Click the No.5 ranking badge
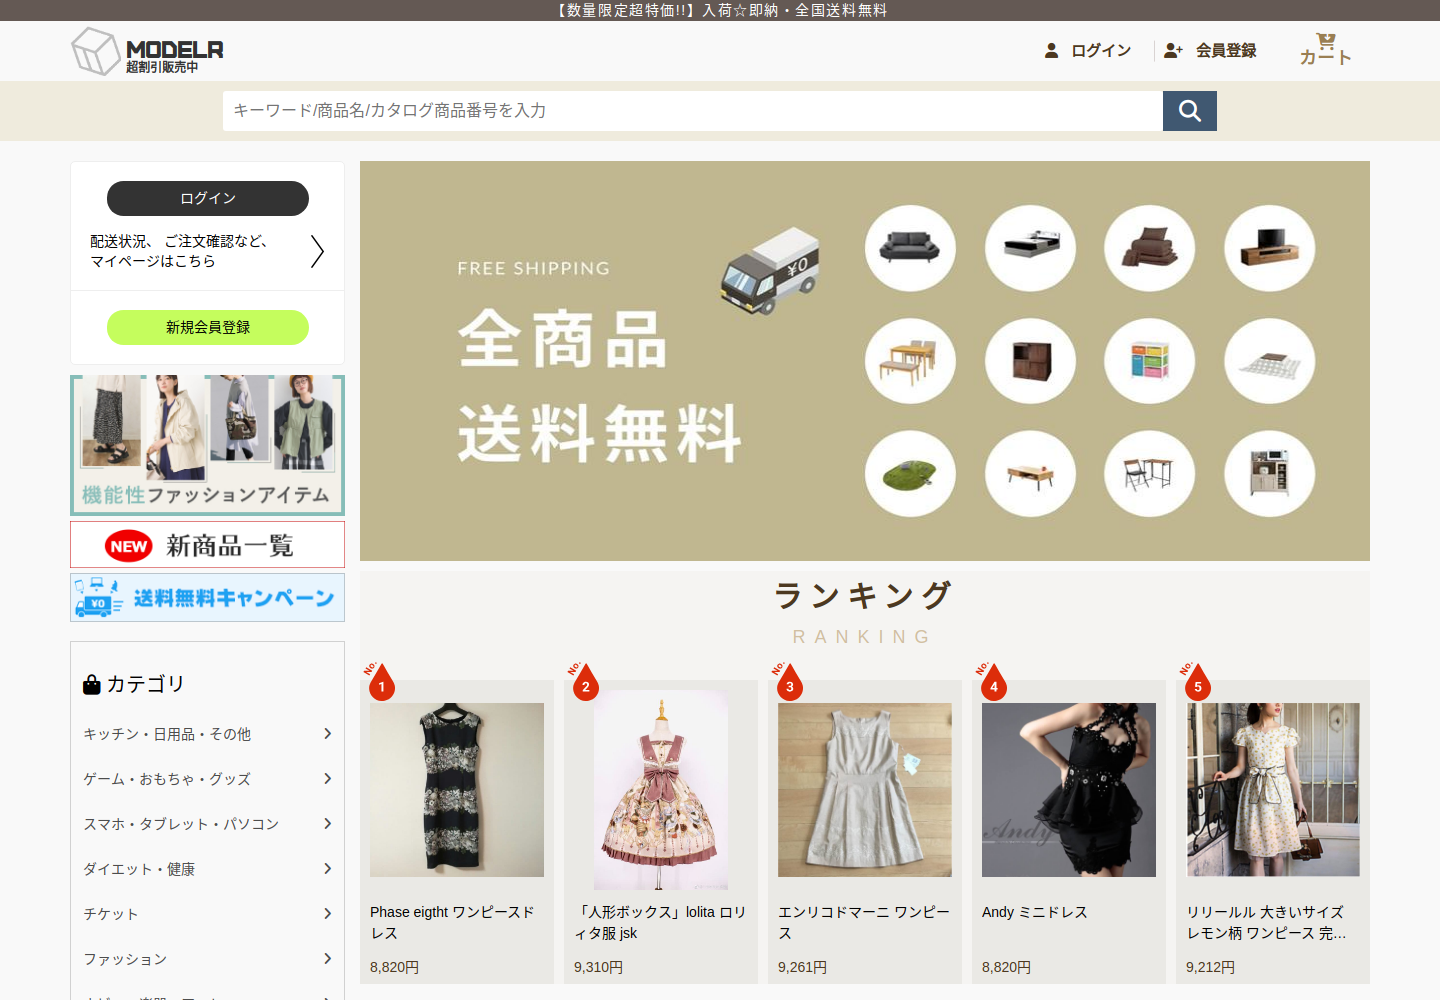 pyautogui.click(x=1196, y=681)
